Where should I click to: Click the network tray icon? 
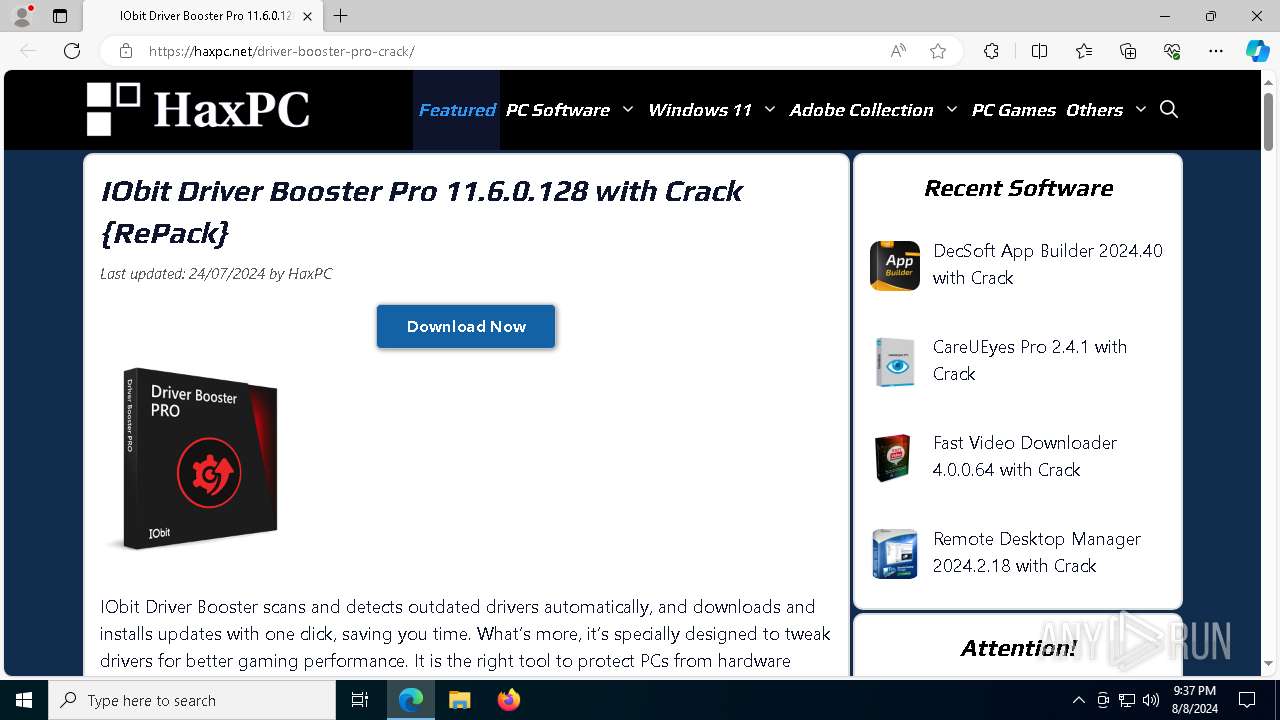pos(1127,700)
